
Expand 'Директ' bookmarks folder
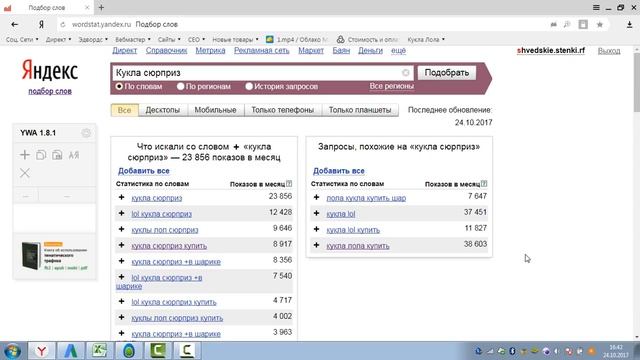click(x=58, y=40)
